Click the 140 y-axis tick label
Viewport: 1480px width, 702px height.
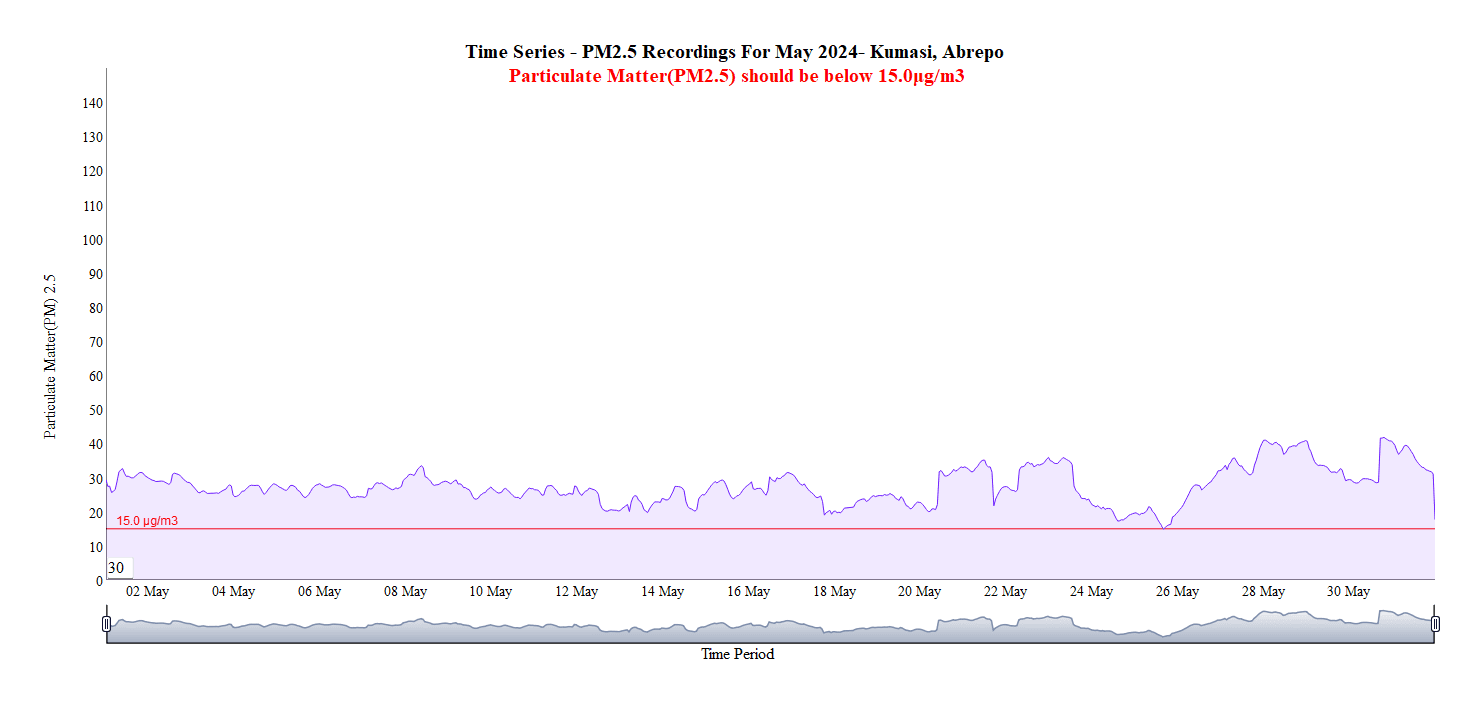pos(93,103)
